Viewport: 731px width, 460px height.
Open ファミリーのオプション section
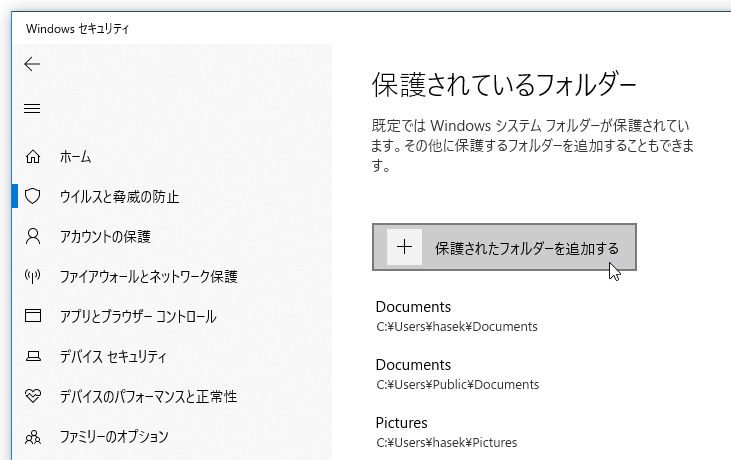point(114,437)
